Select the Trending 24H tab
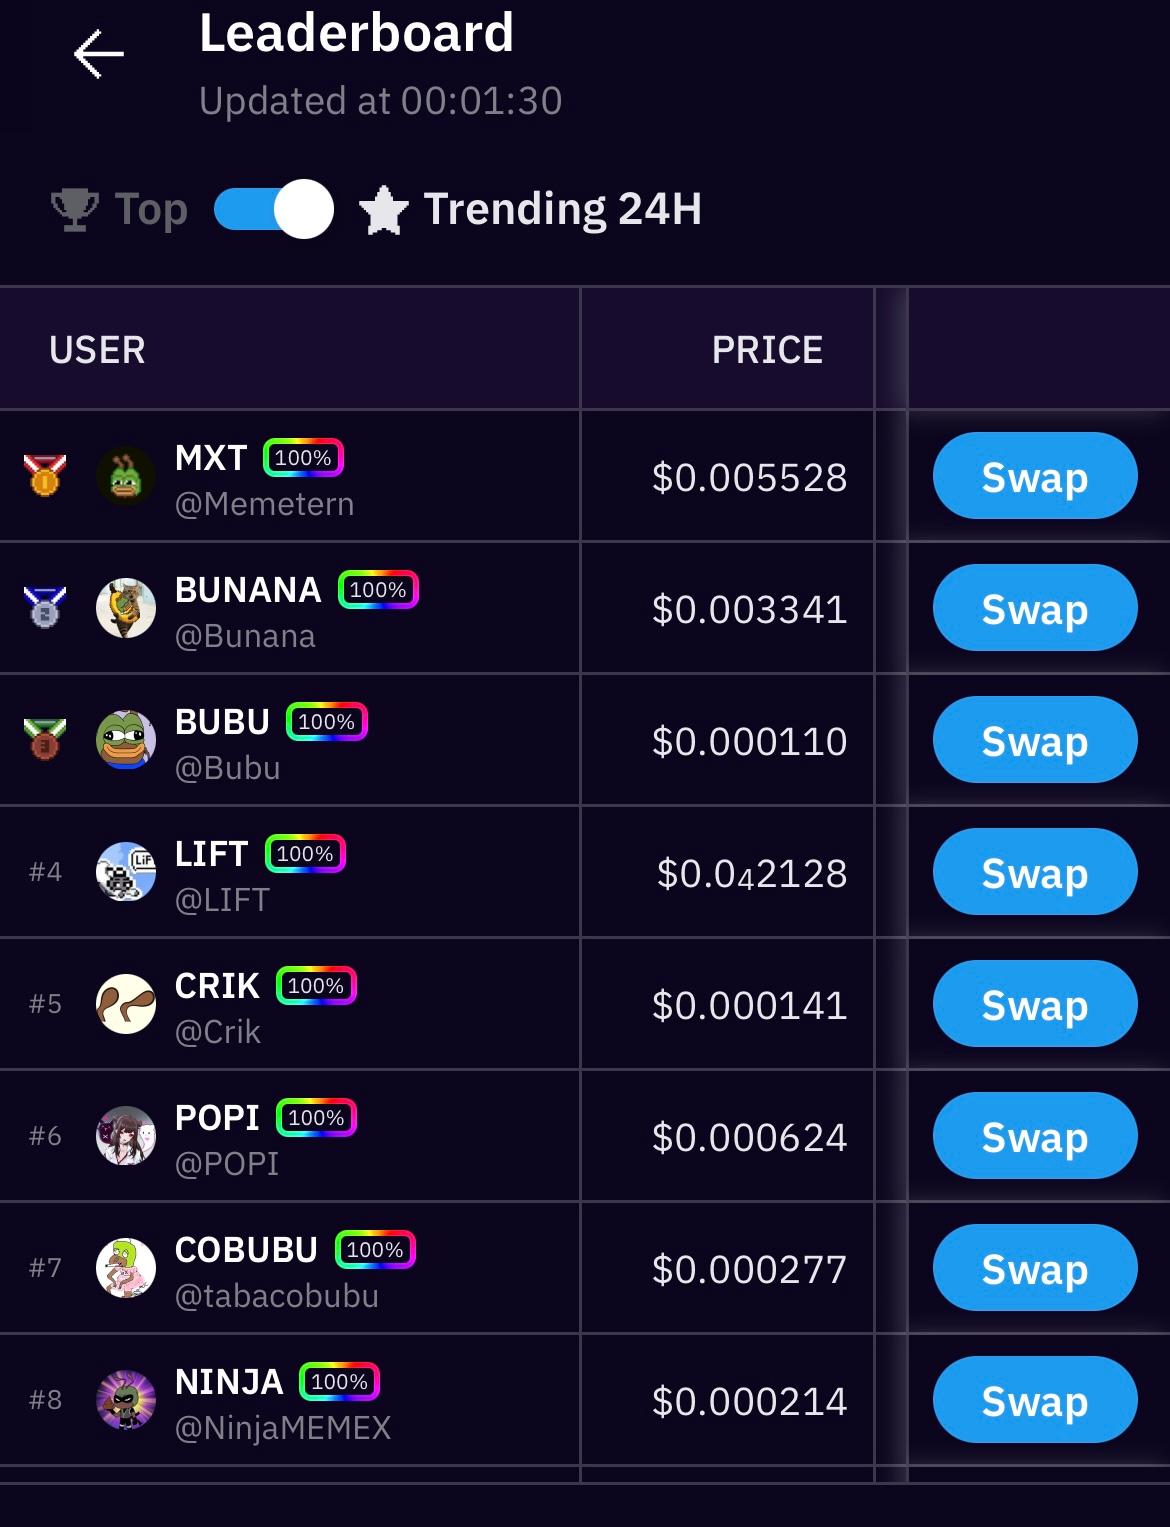 pyautogui.click(x=530, y=210)
